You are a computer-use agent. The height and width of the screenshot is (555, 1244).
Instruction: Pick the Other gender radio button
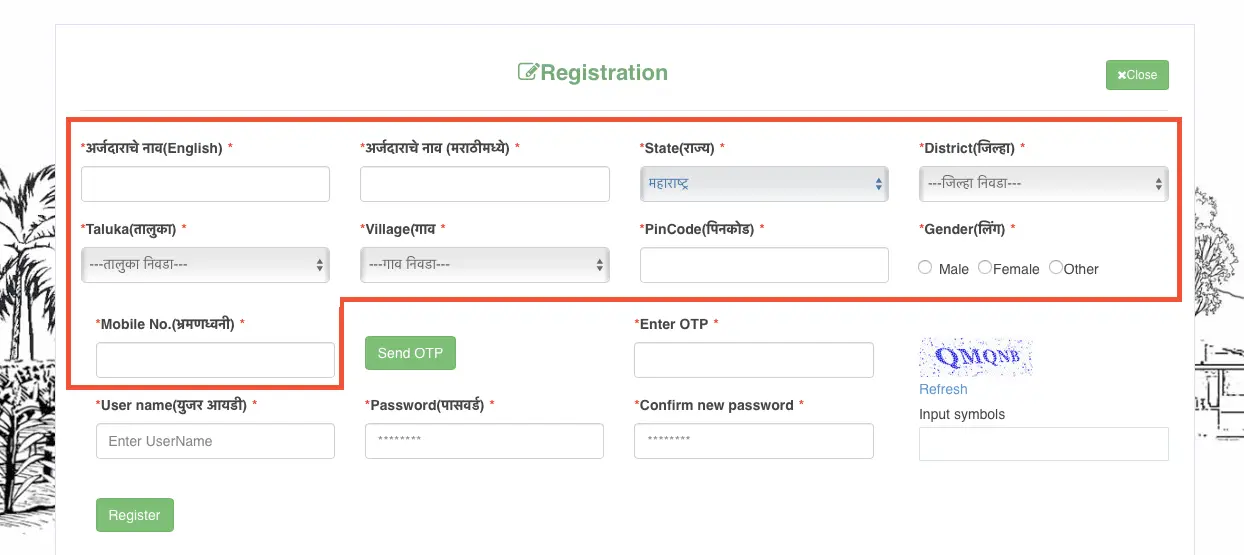pyautogui.click(x=1056, y=268)
